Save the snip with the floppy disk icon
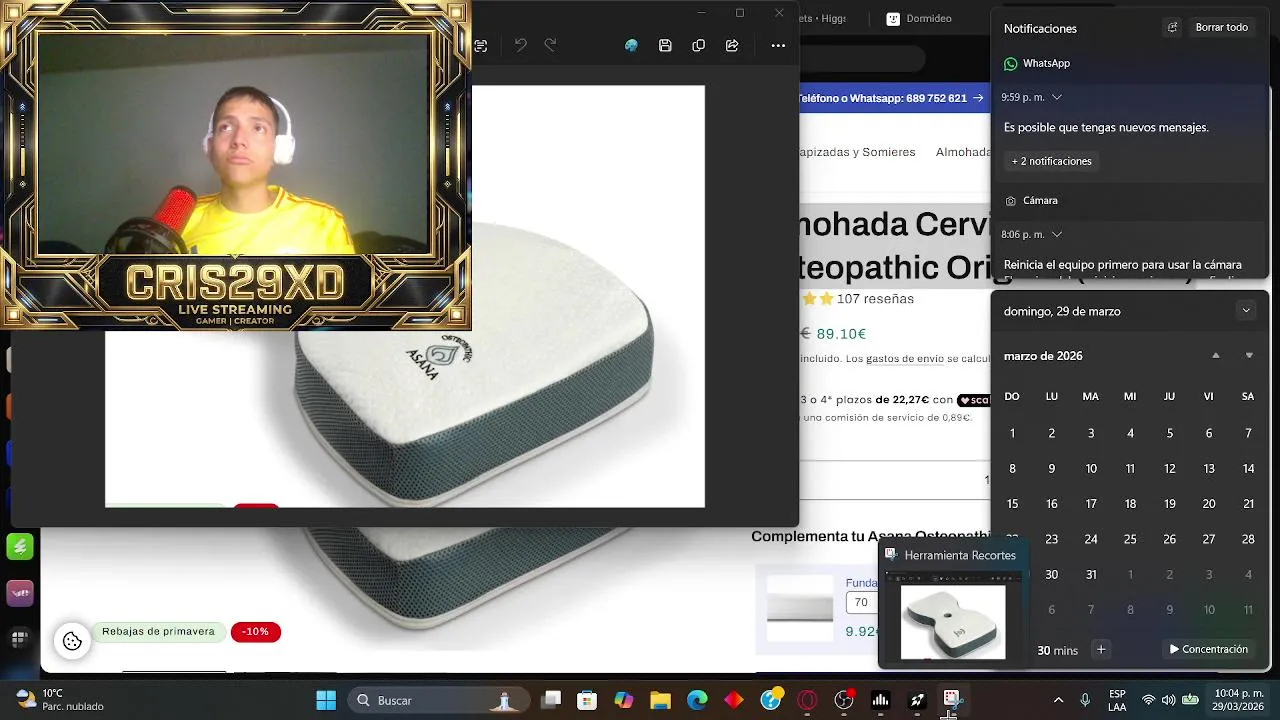 (665, 46)
